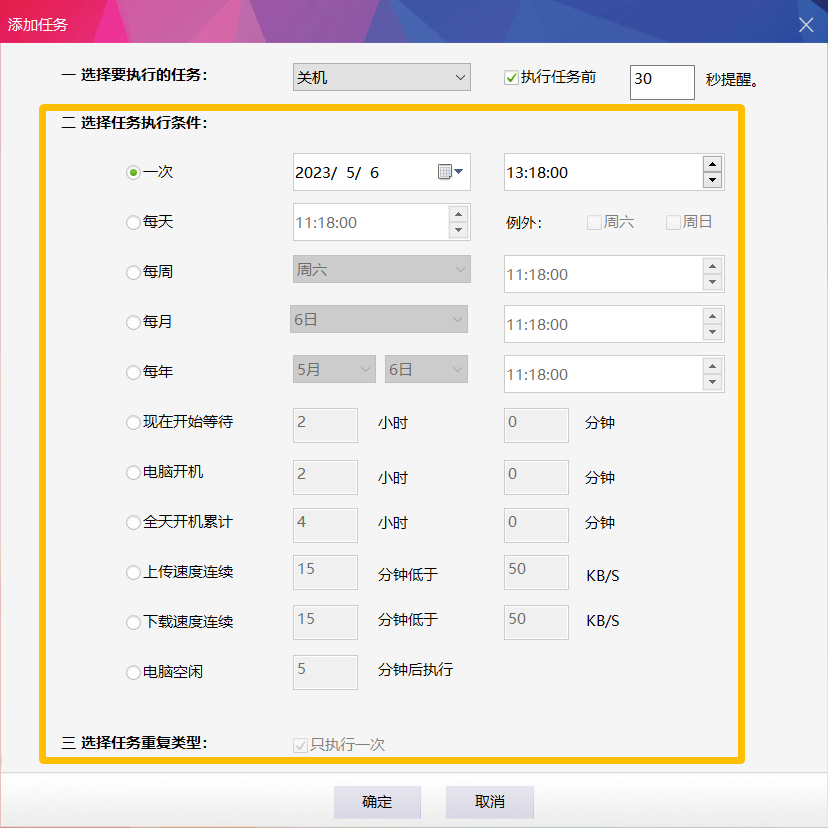This screenshot has height=828, width=828.
Task: Click down arrow of the 每月 time spinner
Action: pos(712,332)
